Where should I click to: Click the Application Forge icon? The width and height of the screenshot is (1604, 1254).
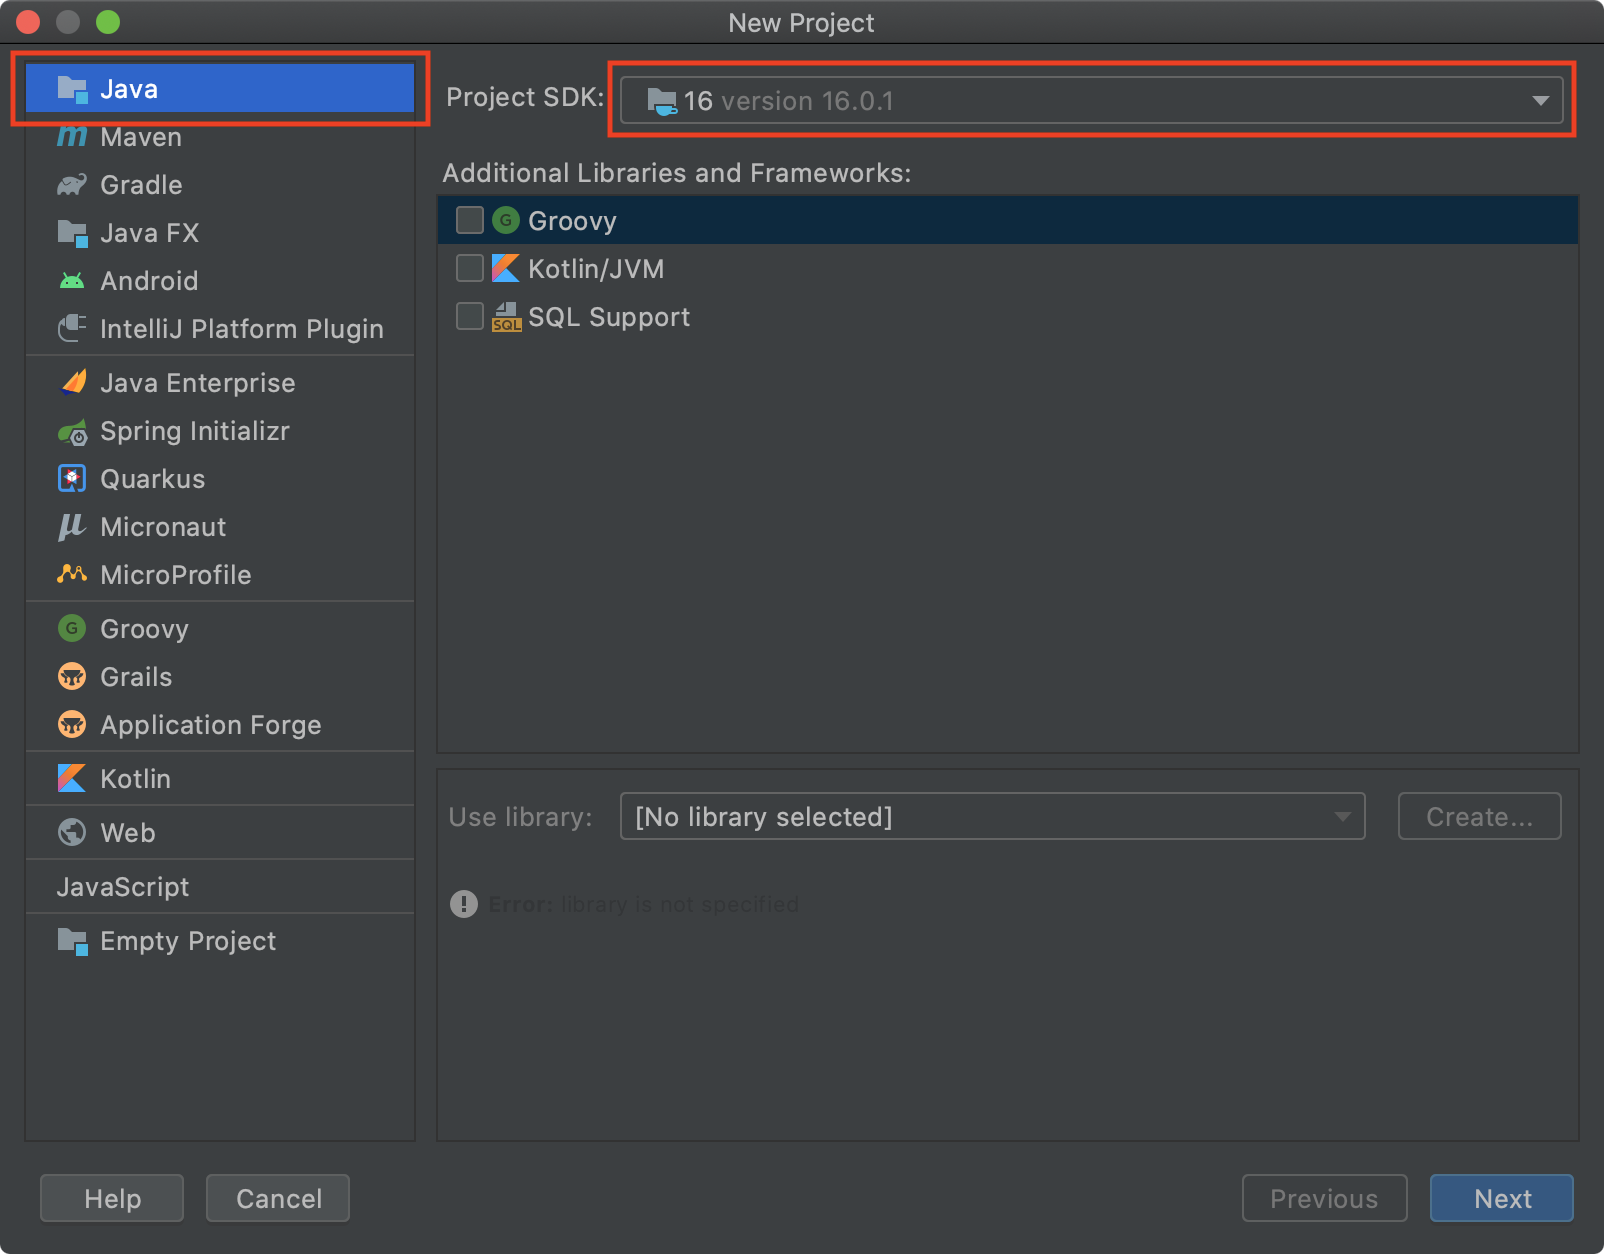point(72,725)
